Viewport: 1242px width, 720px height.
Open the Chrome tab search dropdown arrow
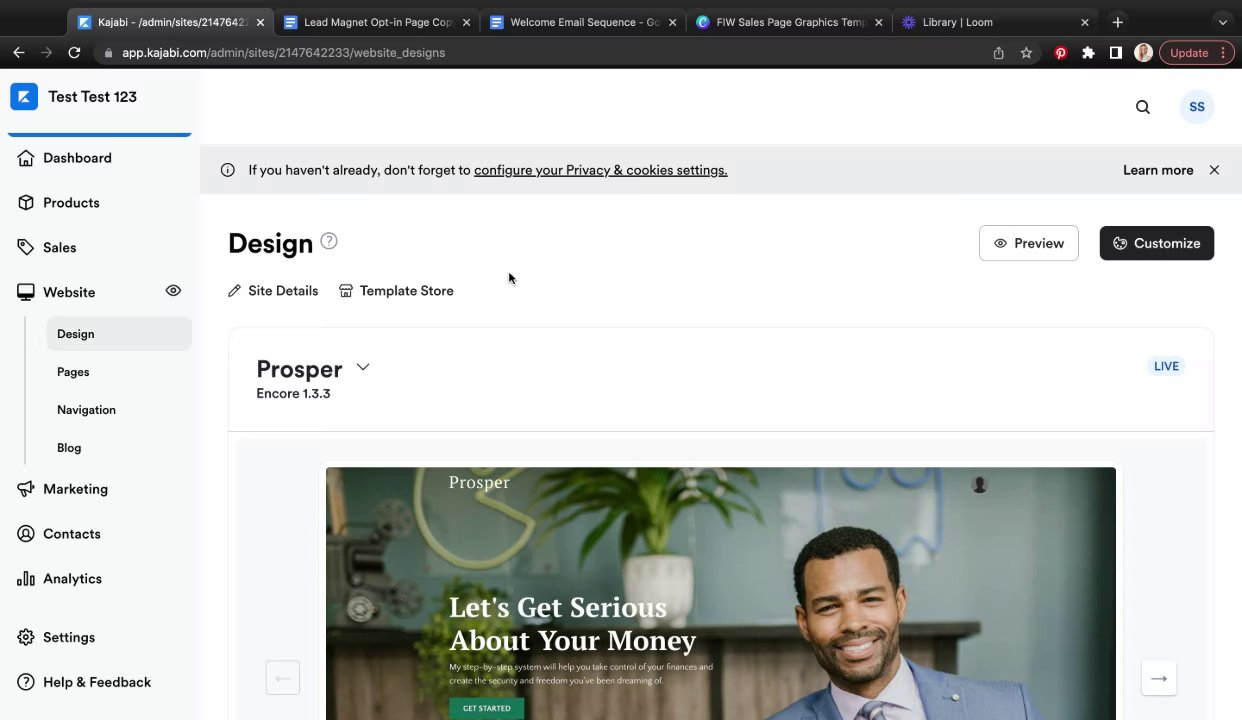[1222, 22]
